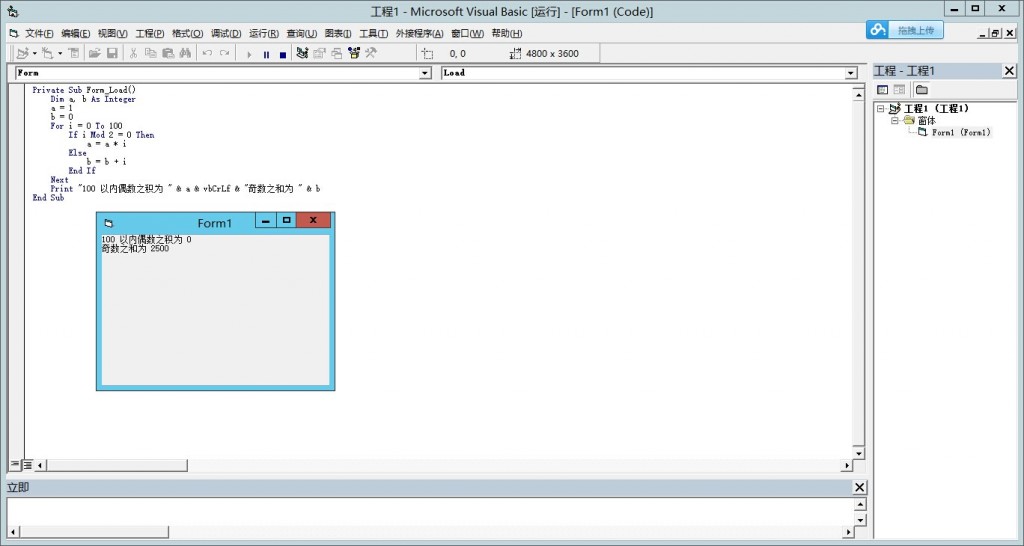Open the Form object dropdown list

pos(424,73)
